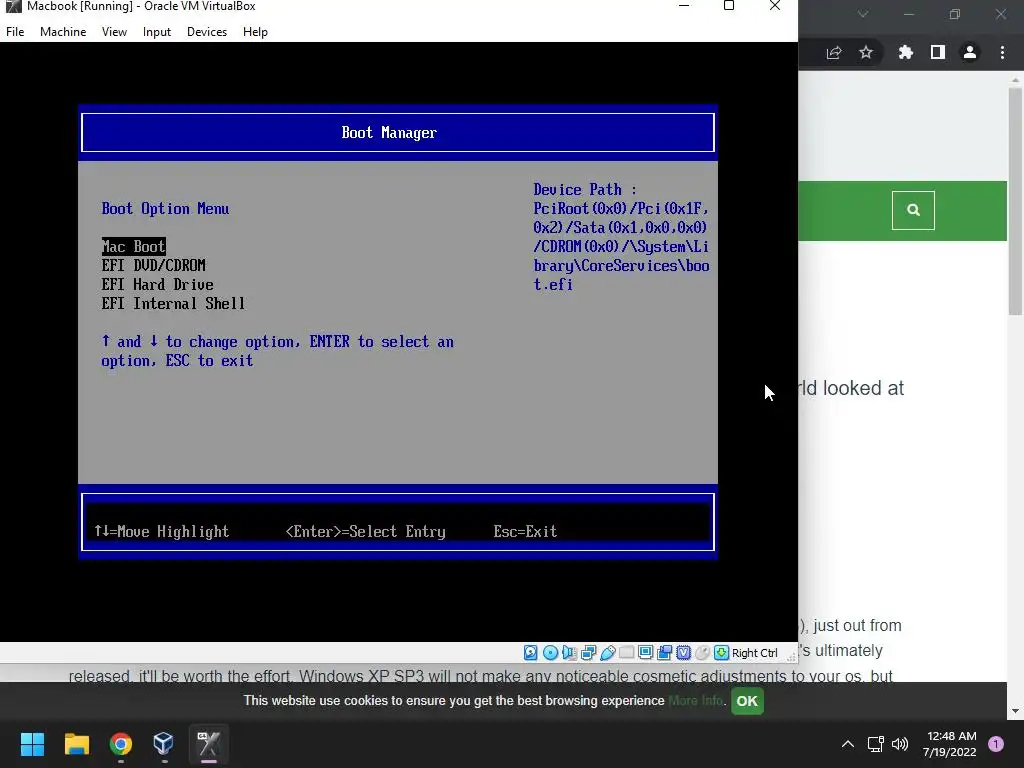
Task: Open the Chrome three-dot menu
Action: 1002,52
